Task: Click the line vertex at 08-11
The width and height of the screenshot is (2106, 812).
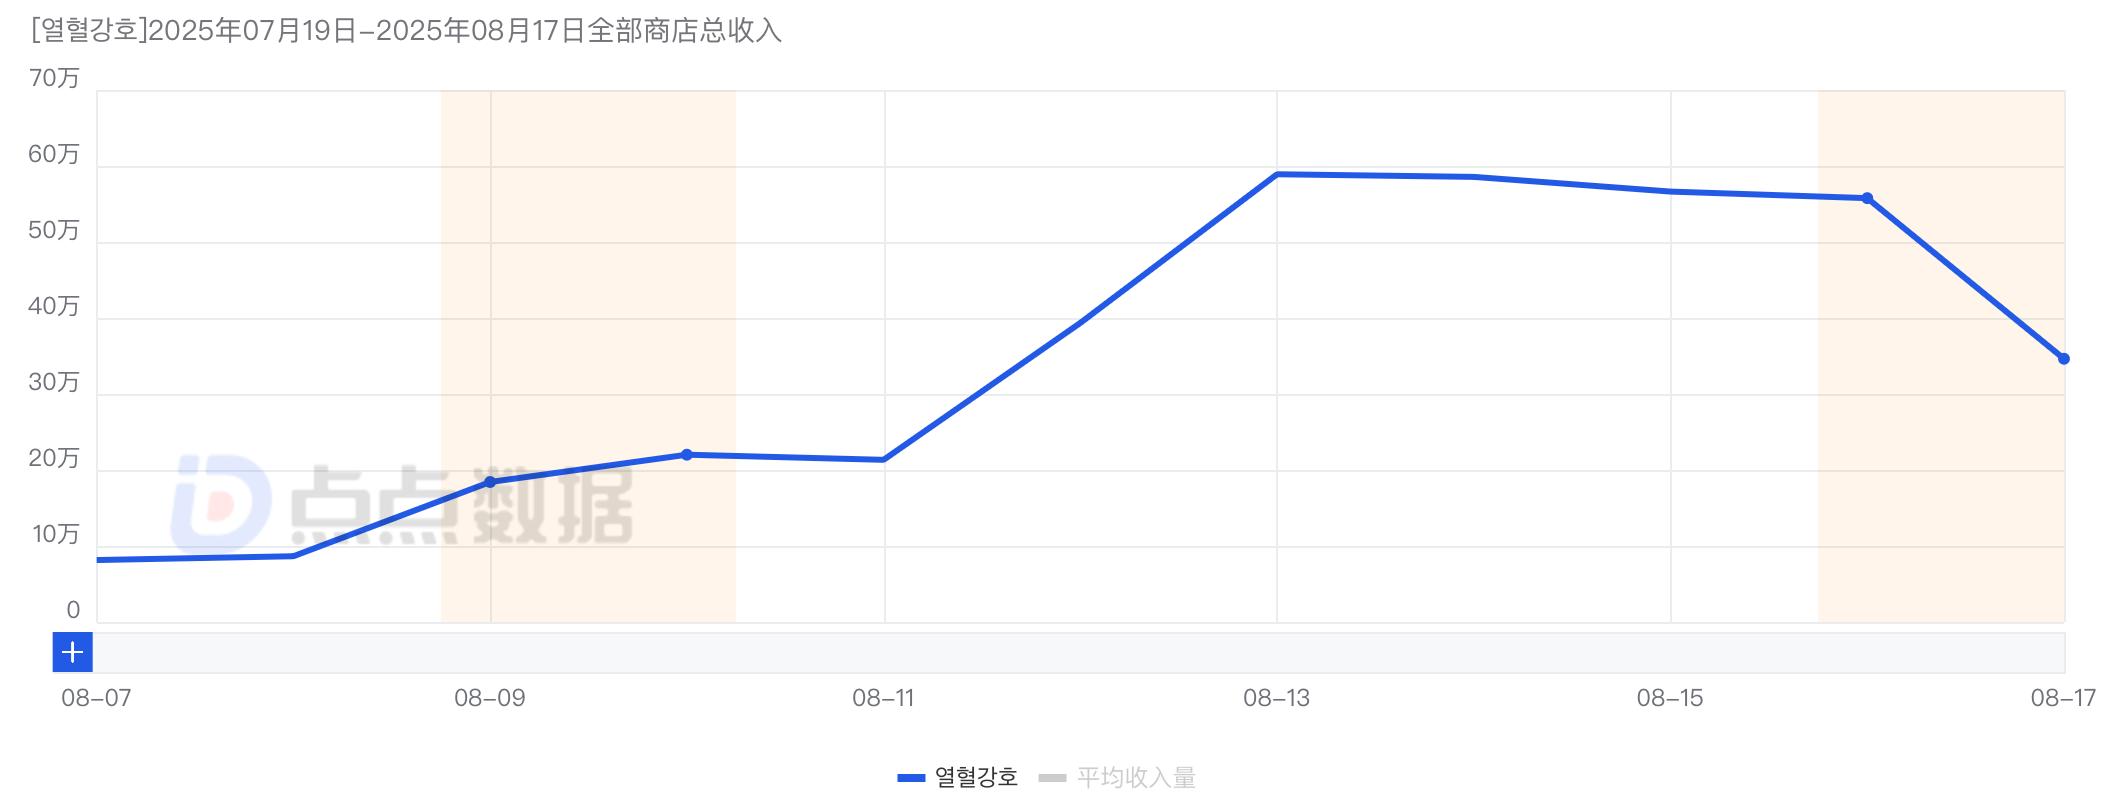Action: [x=883, y=460]
